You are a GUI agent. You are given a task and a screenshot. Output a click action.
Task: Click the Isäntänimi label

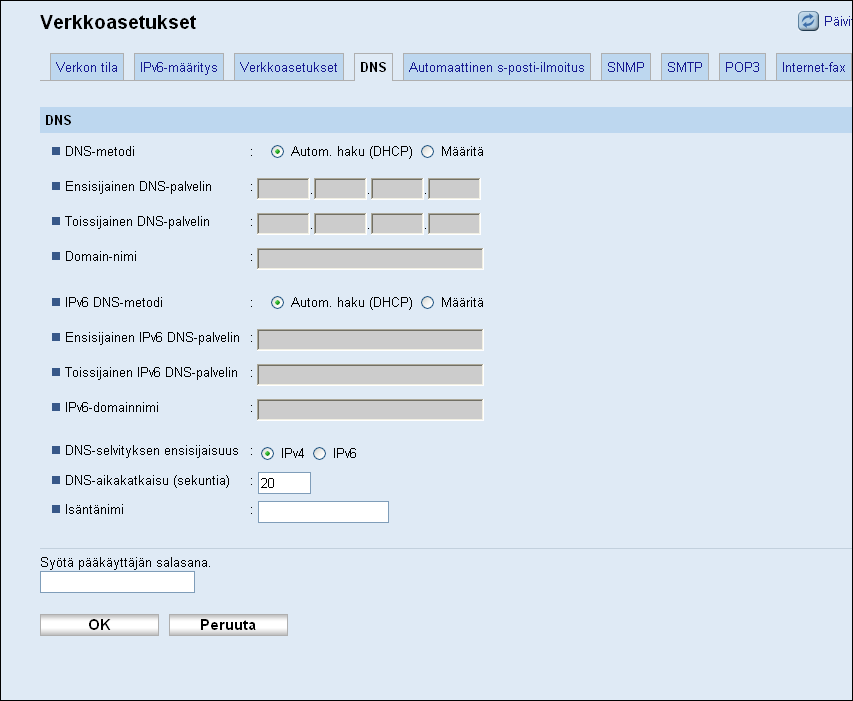[x=95, y=510]
